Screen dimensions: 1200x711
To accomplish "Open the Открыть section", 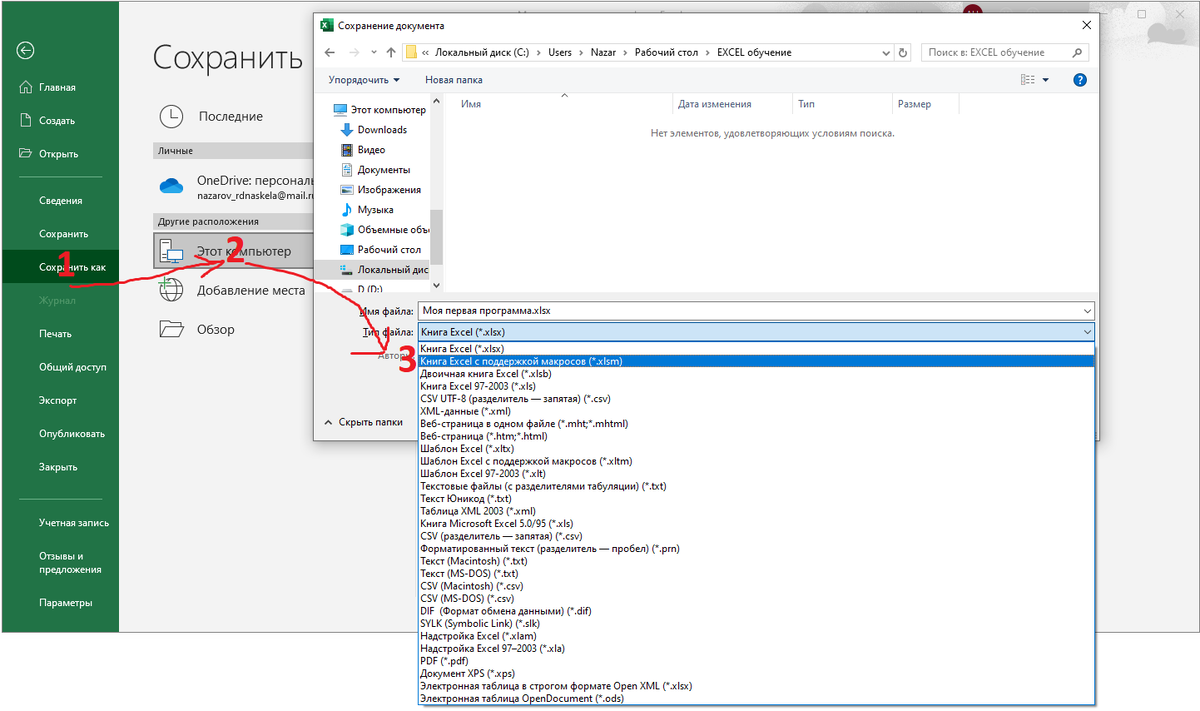I will [x=60, y=154].
